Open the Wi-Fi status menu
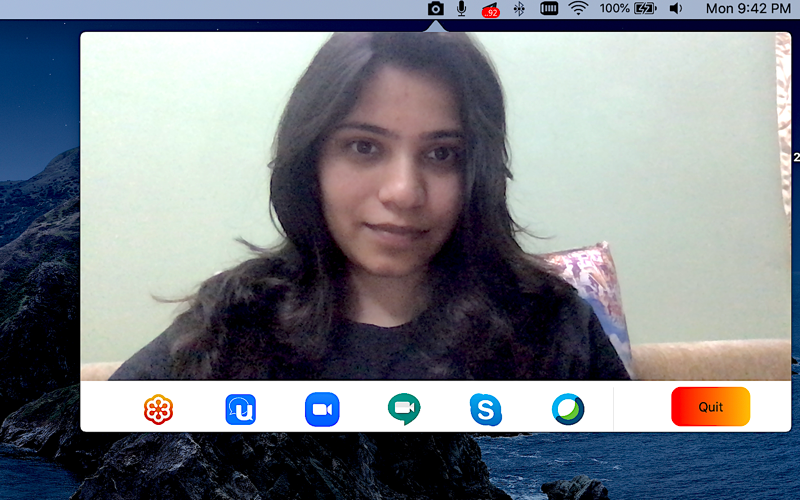800x500 pixels. (578, 9)
